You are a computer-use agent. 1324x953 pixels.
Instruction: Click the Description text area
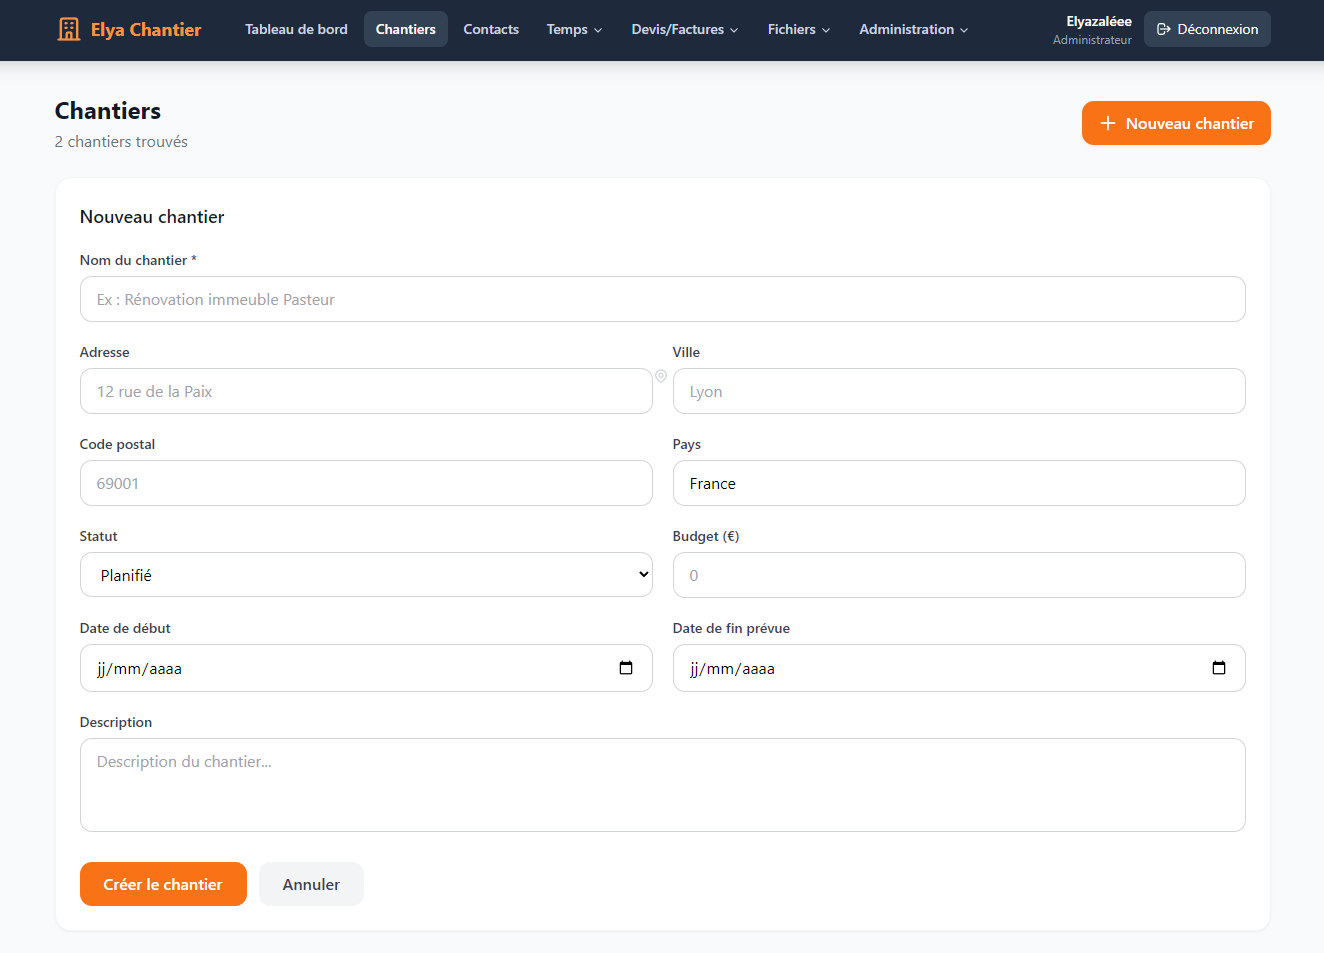[x=662, y=785]
